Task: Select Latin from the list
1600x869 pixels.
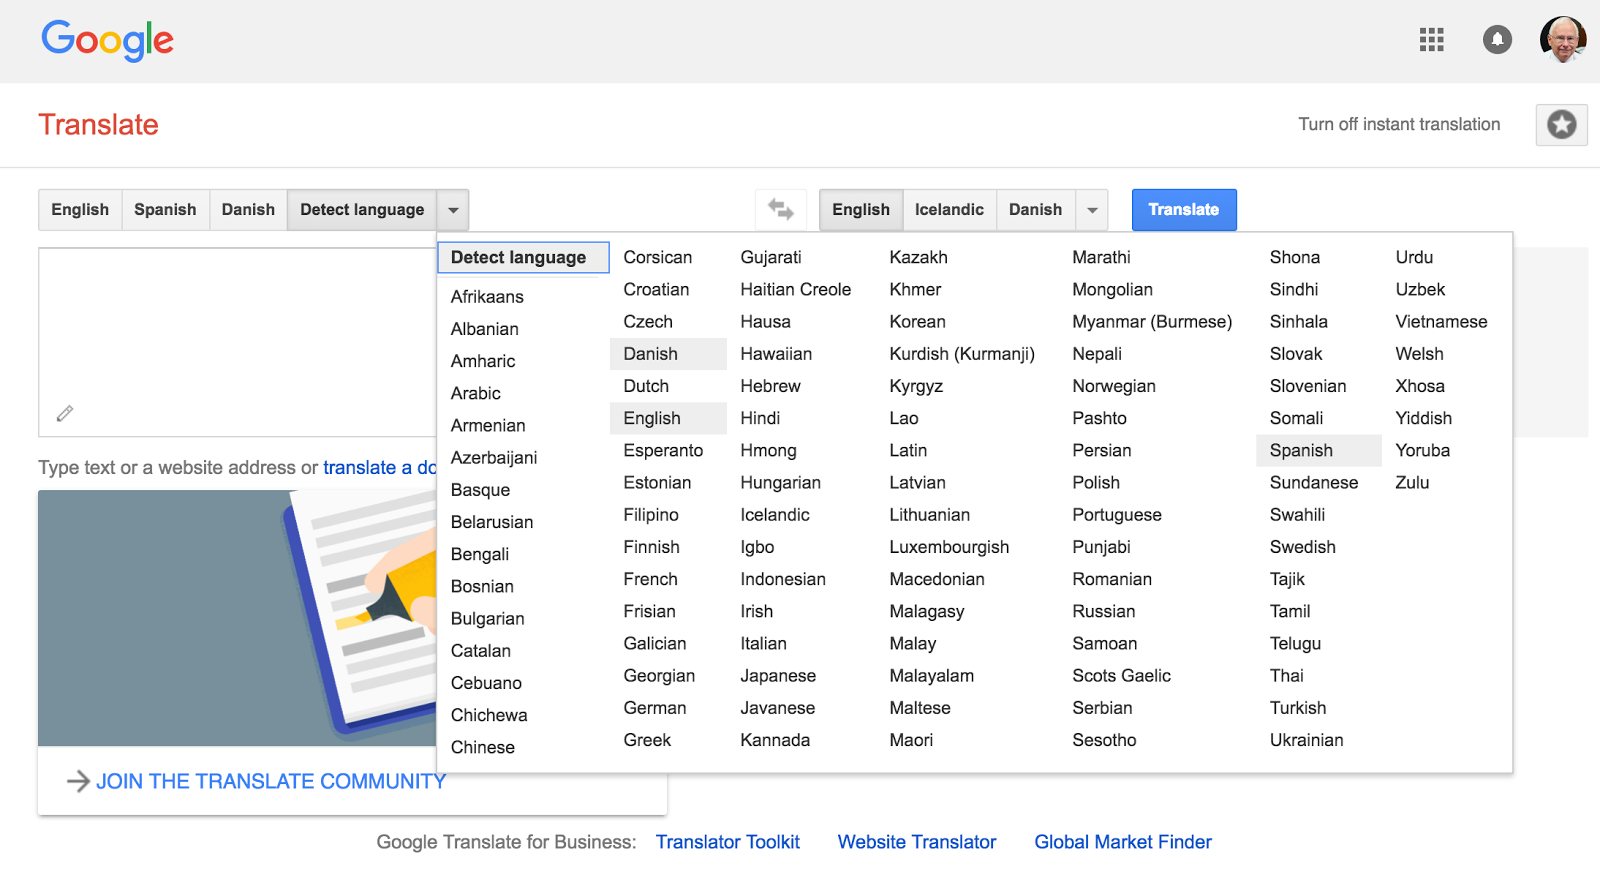Action: (x=908, y=450)
